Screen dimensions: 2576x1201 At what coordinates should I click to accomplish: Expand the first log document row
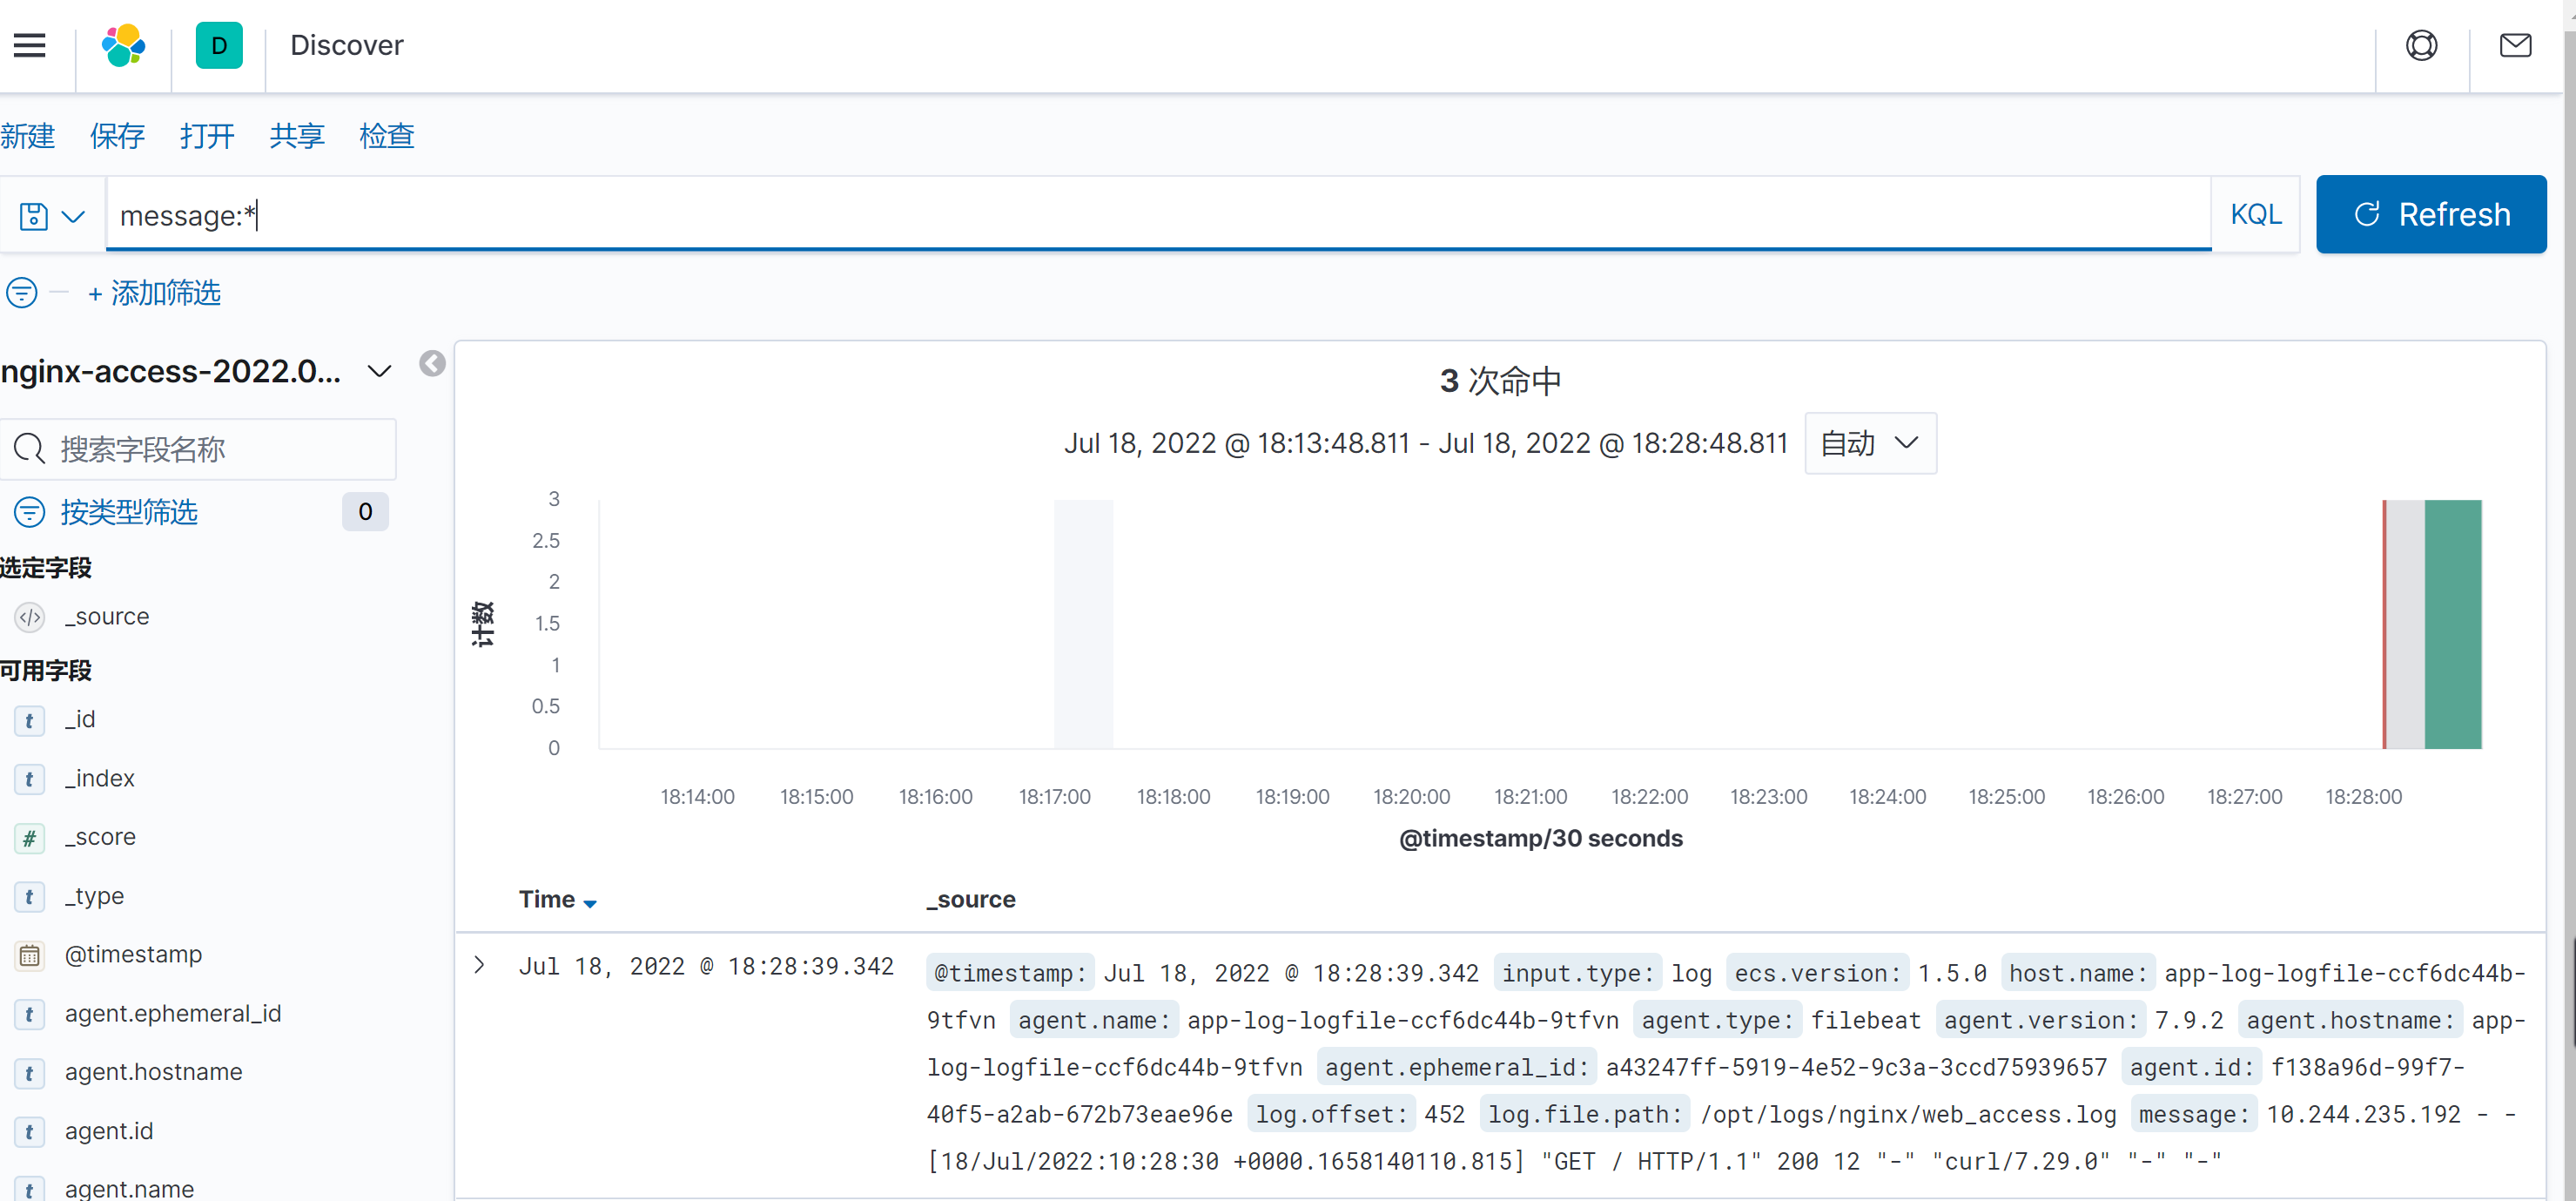point(479,965)
